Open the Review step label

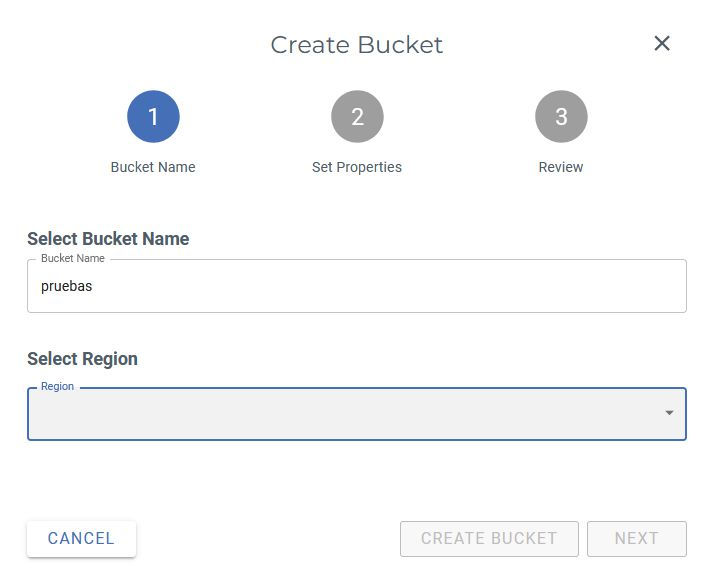[561, 167]
